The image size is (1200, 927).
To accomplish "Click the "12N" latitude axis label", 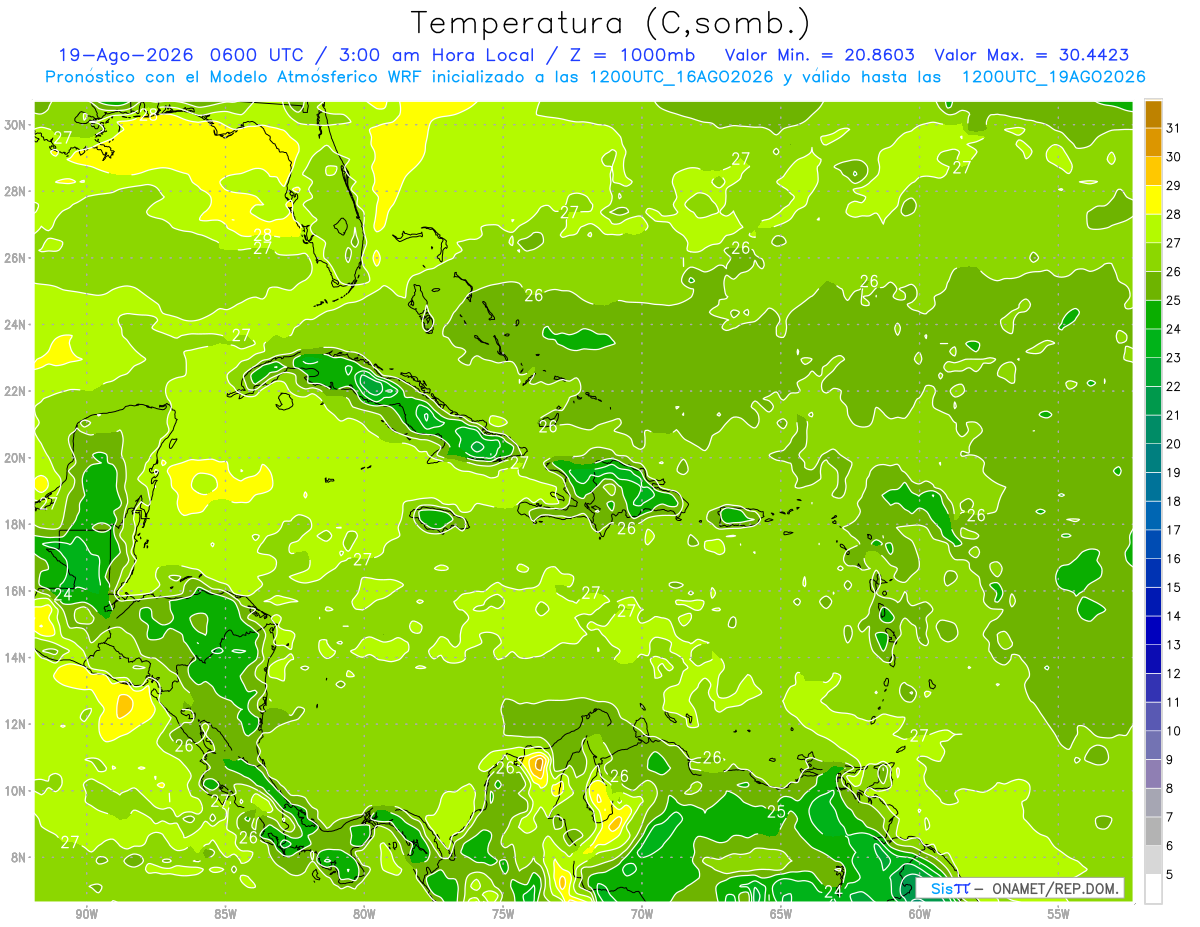I will [x=16, y=724].
